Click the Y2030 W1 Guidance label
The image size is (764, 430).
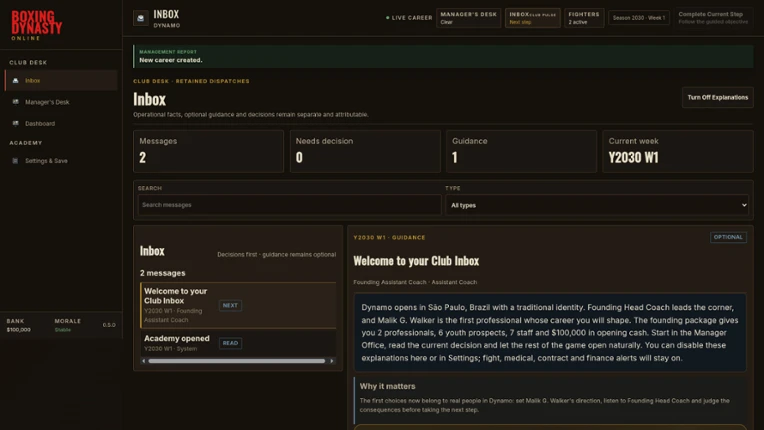coord(389,238)
